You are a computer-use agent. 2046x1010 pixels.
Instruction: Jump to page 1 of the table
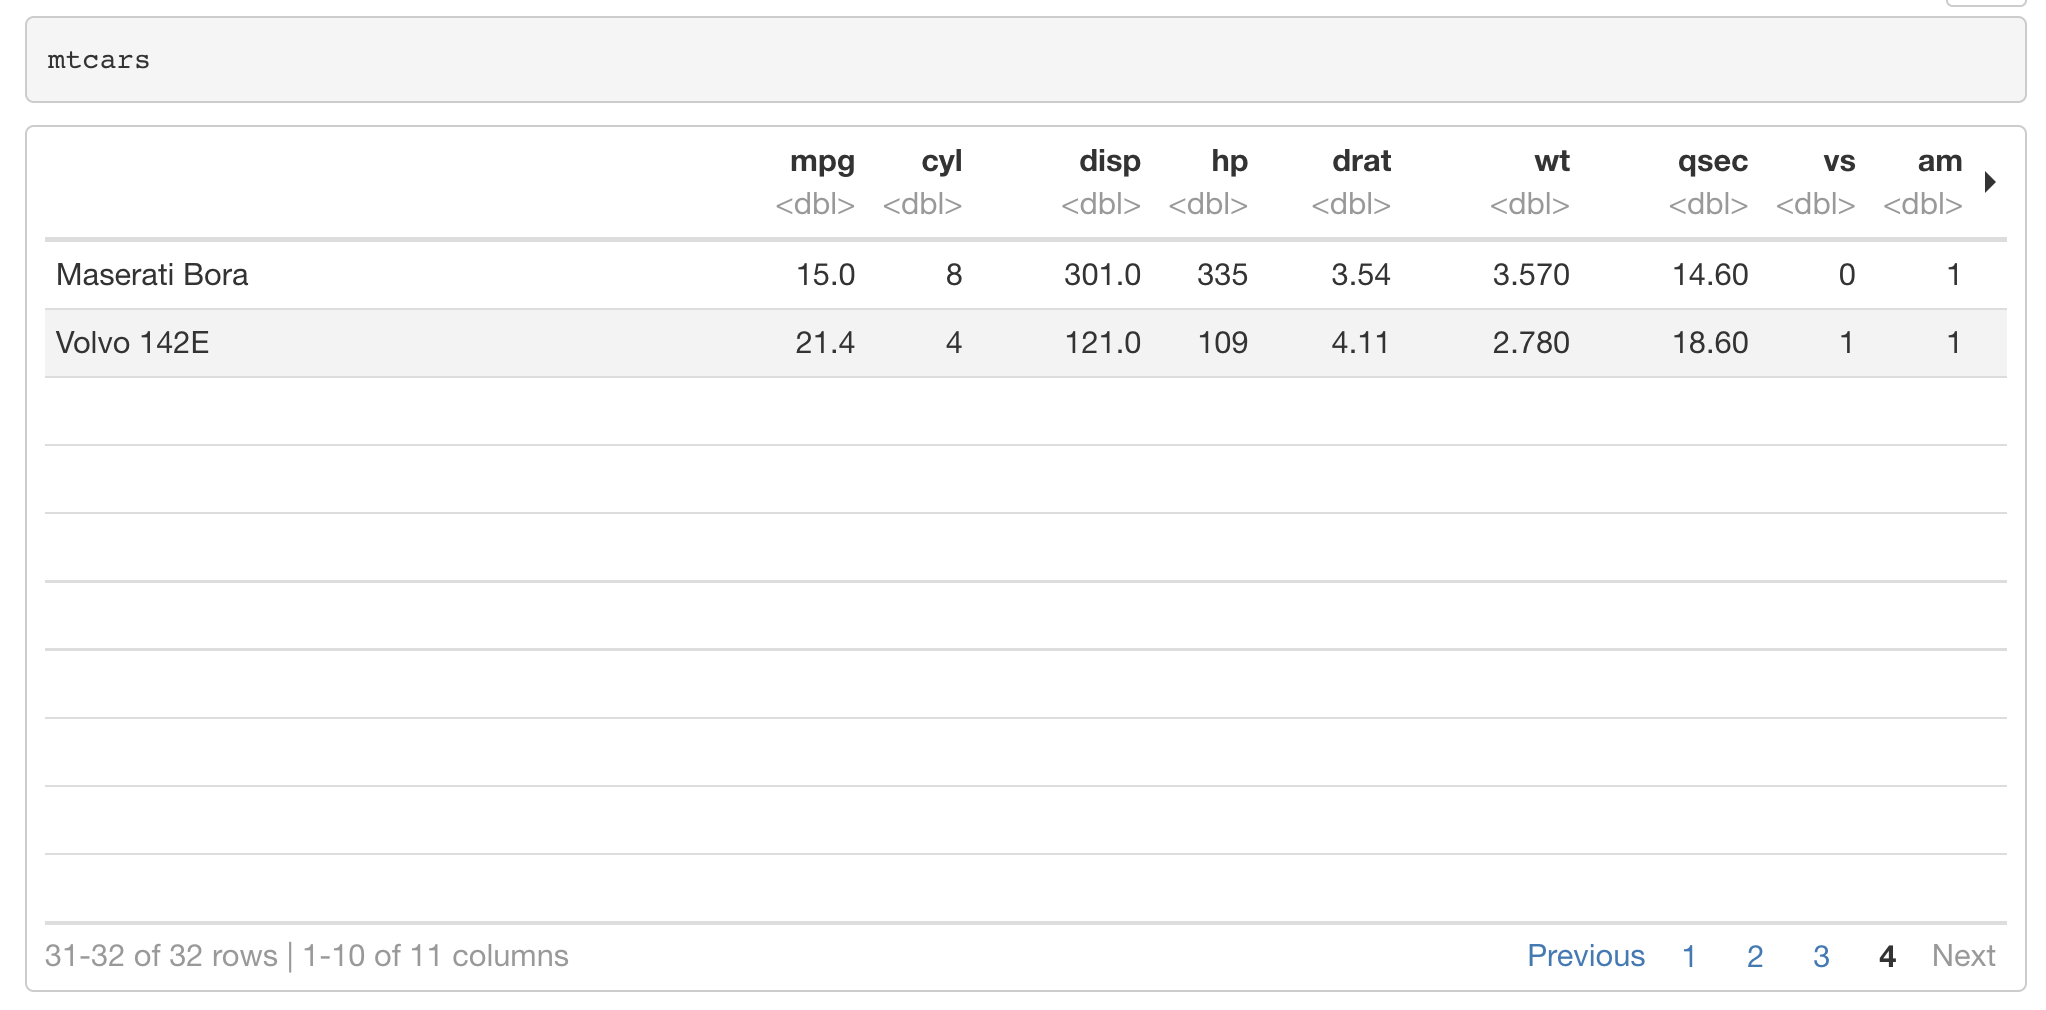(1689, 956)
